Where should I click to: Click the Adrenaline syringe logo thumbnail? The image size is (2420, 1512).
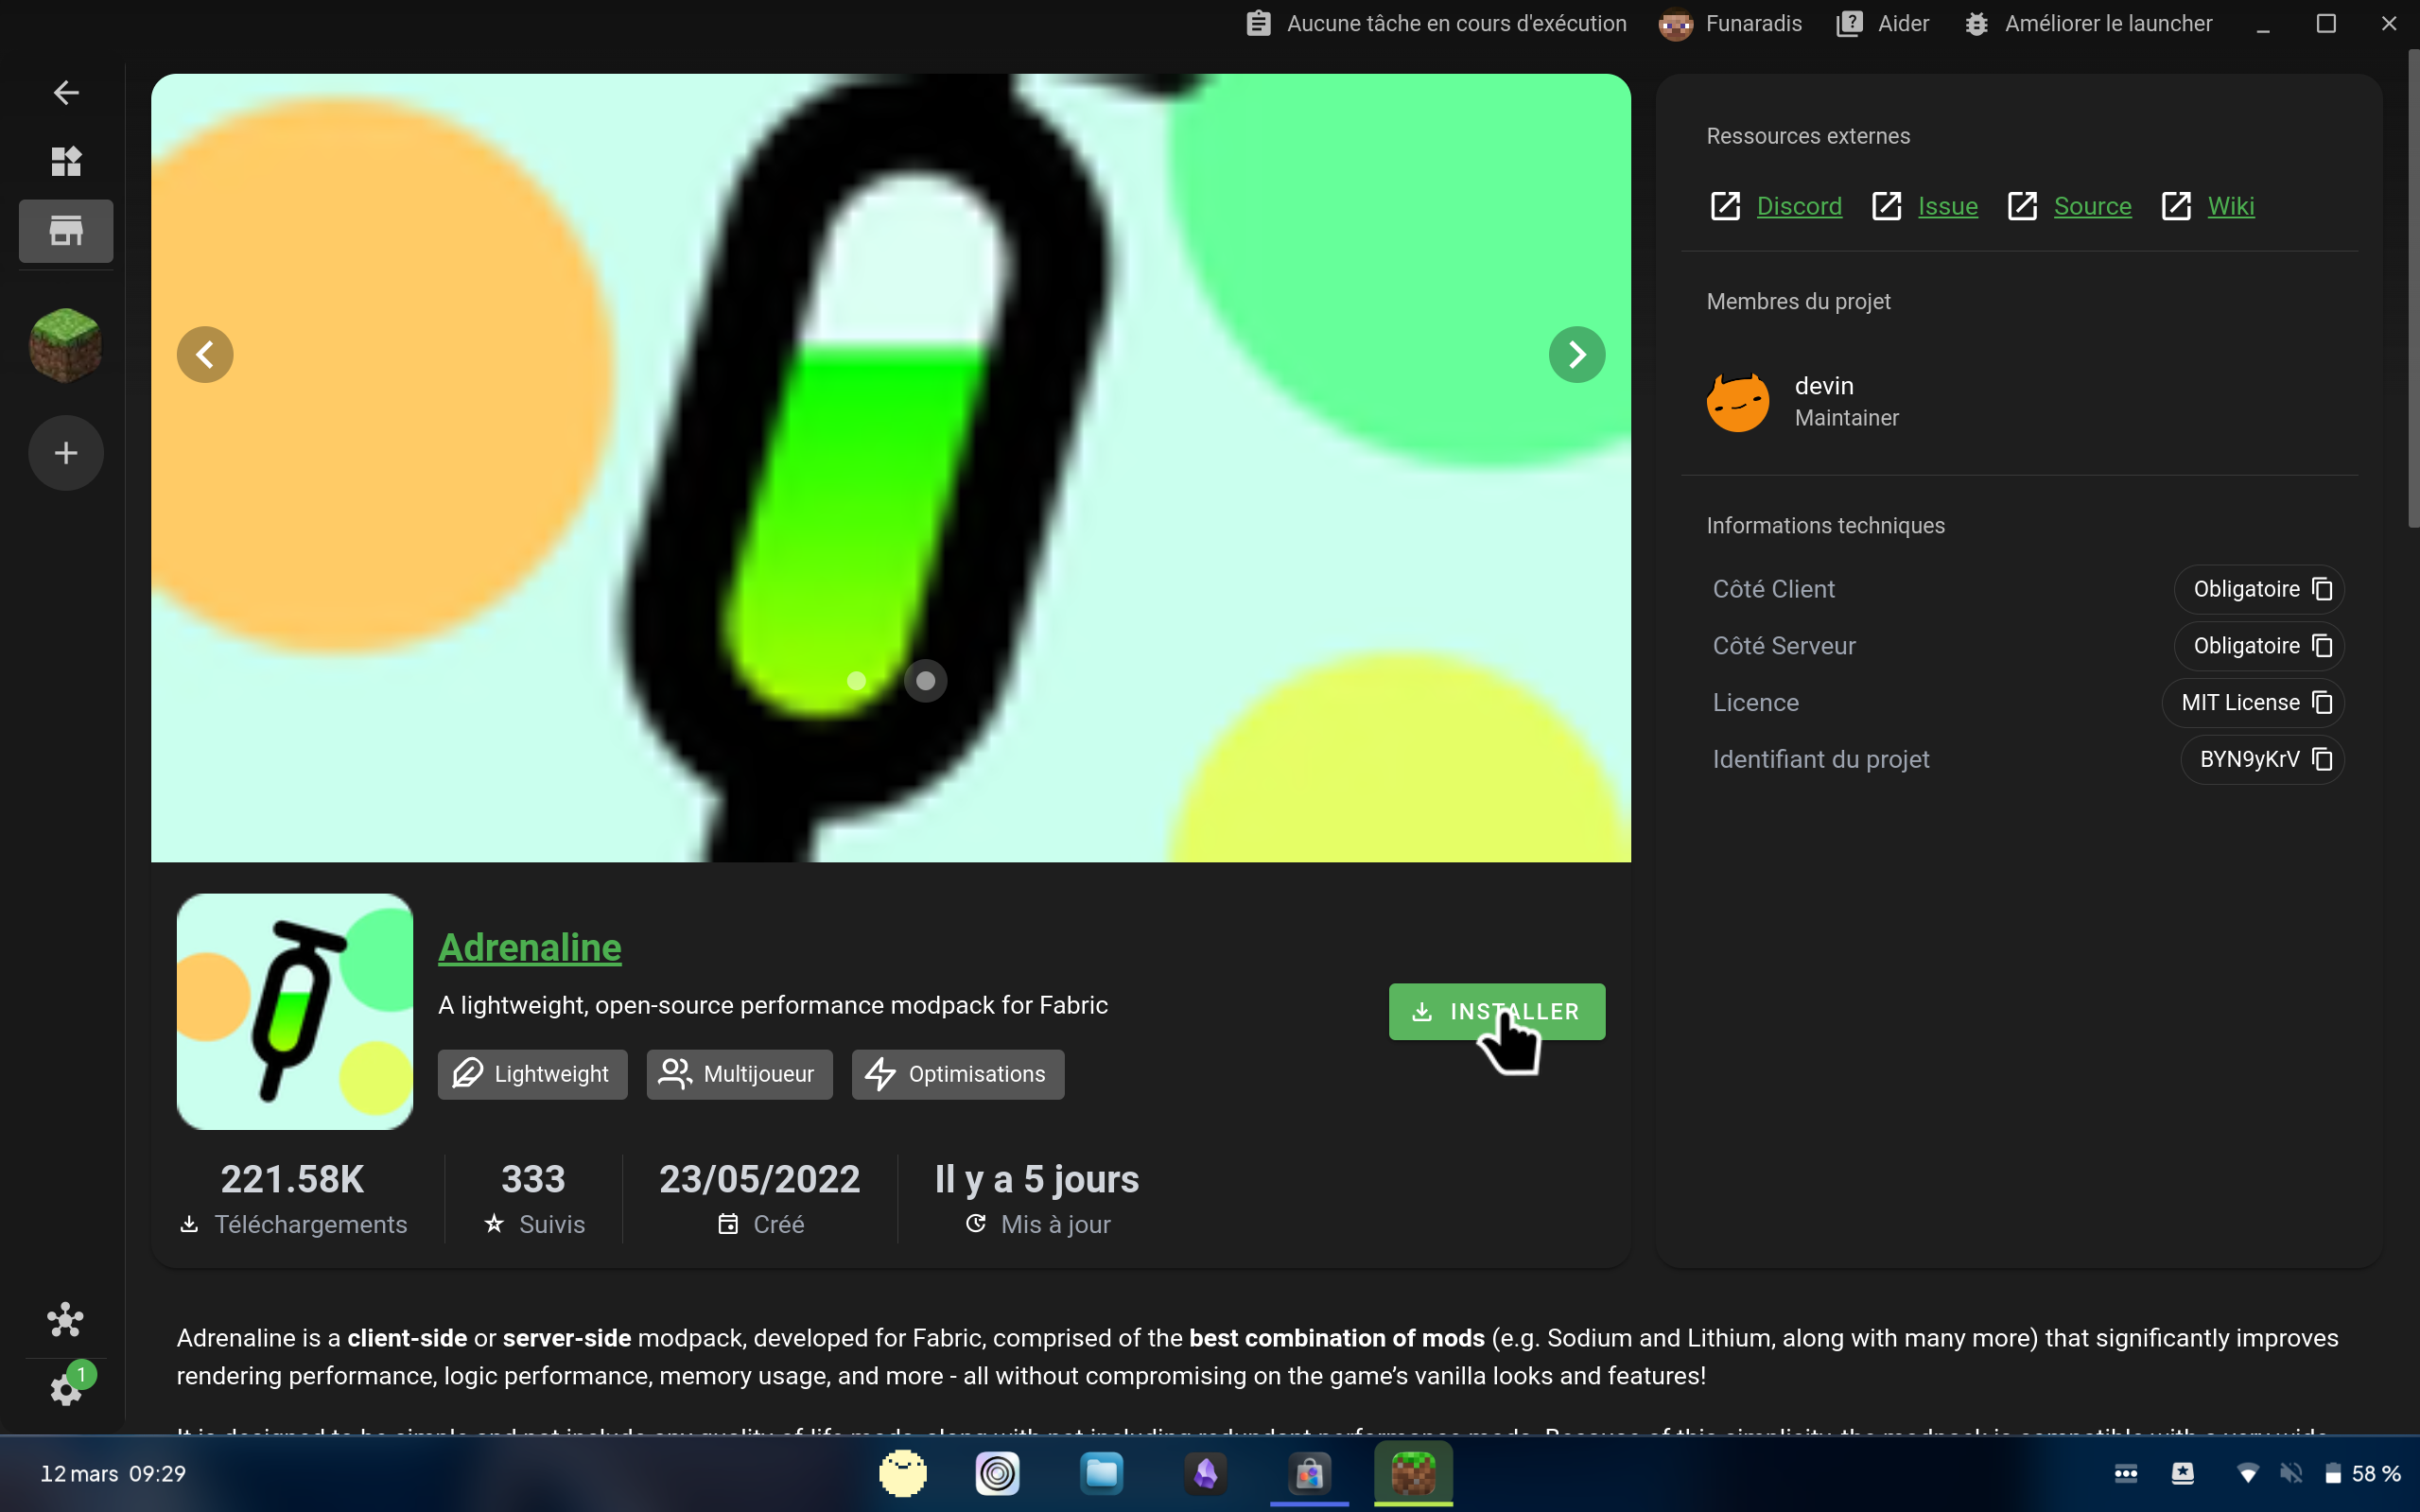click(x=295, y=1011)
